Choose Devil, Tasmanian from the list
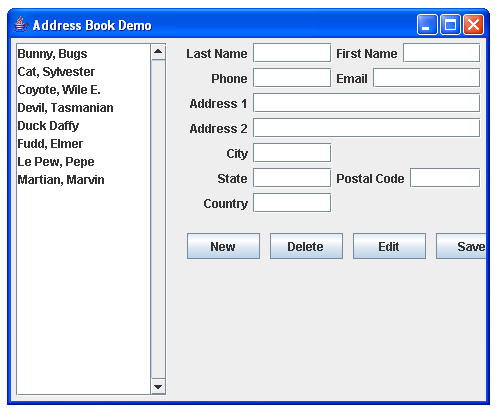This screenshot has height=414, width=498. (x=84, y=108)
